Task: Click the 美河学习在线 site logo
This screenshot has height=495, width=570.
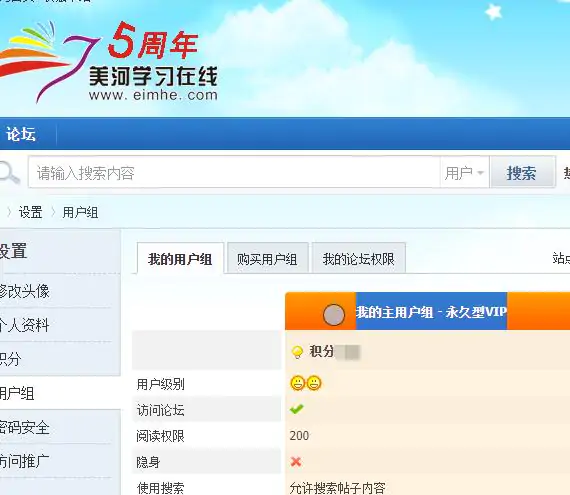Action: 109,62
